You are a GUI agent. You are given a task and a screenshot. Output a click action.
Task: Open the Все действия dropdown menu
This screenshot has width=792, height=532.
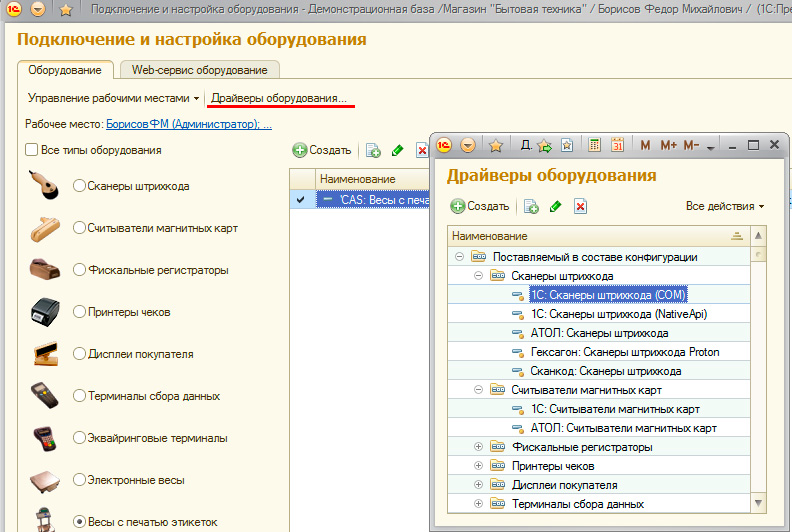[725, 206]
